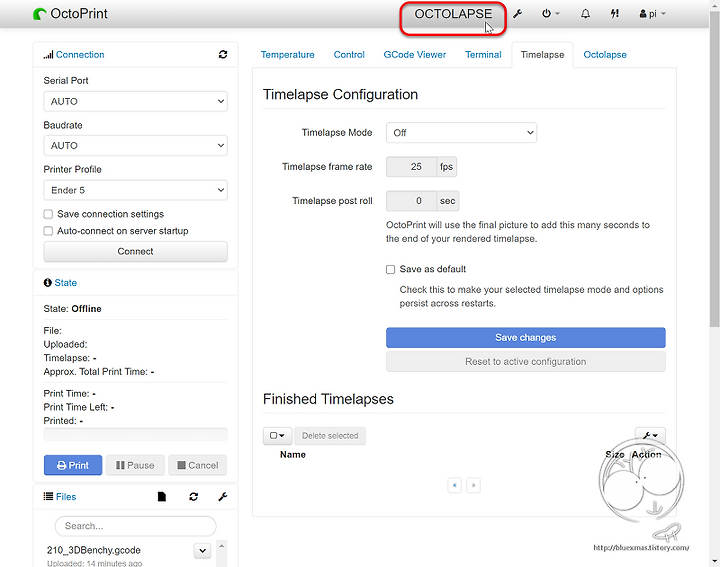Viewport: 720px width, 567px height.
Task: Check the Save as default option
Action: (390, 269)
